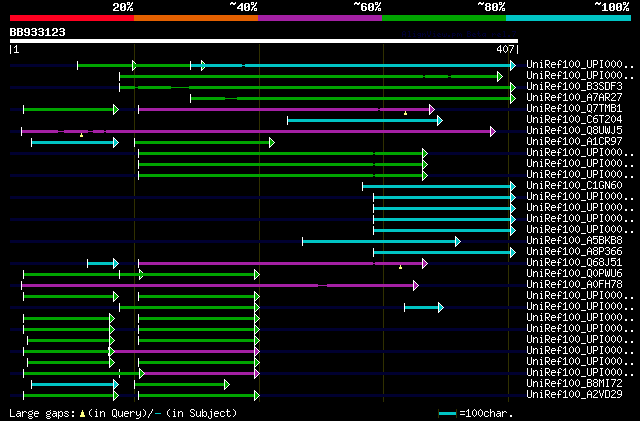Click the arrowhead ending the A5BKB8 alignment
640x421 pixels.
458,242
